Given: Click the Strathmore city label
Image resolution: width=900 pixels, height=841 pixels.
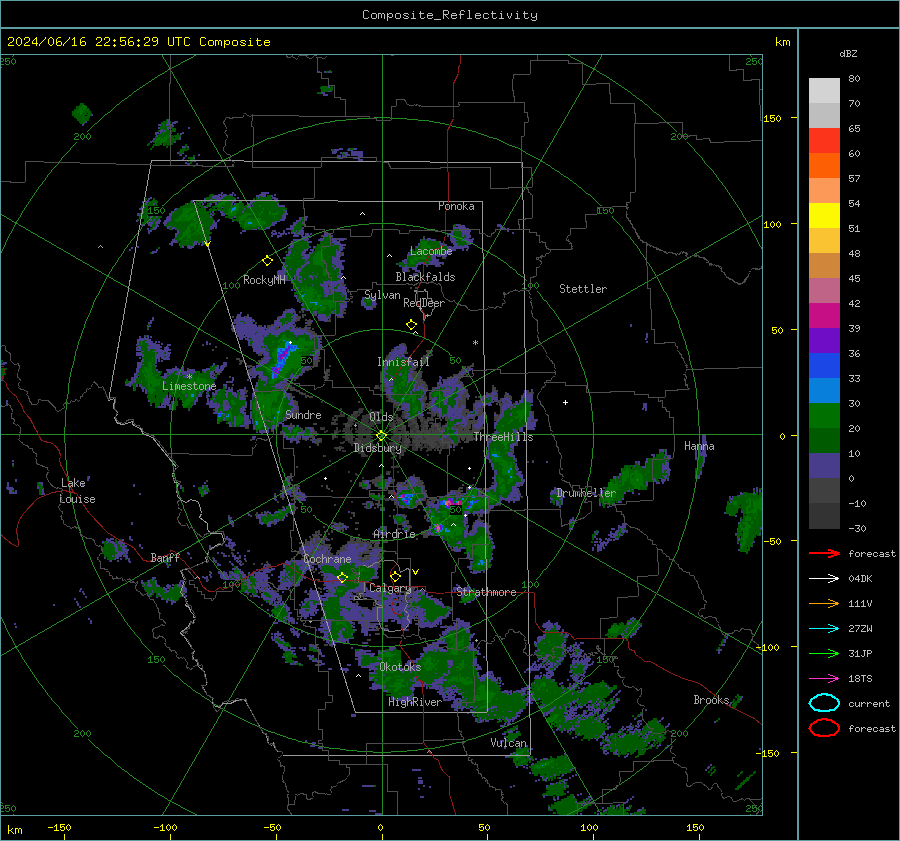Looking at the screenshot, I should click(x=486, y=592).
